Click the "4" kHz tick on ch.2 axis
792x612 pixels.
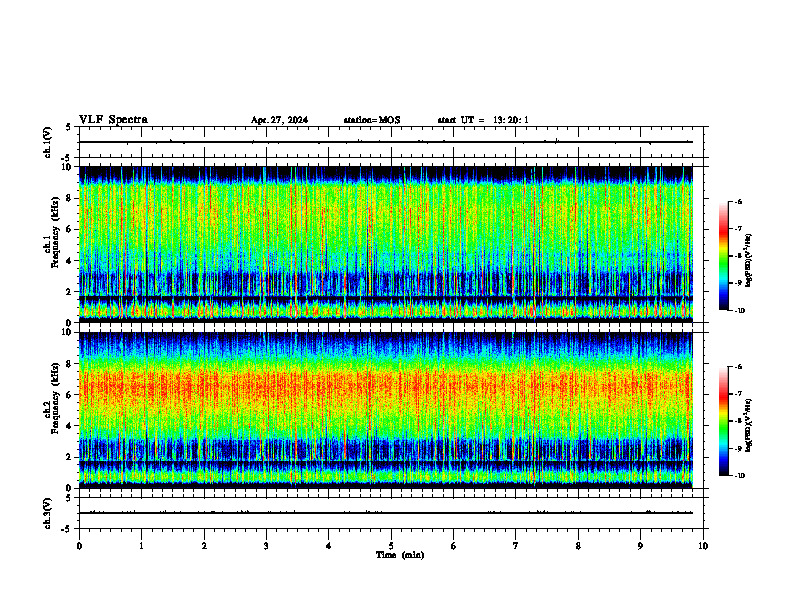(70, 426)
